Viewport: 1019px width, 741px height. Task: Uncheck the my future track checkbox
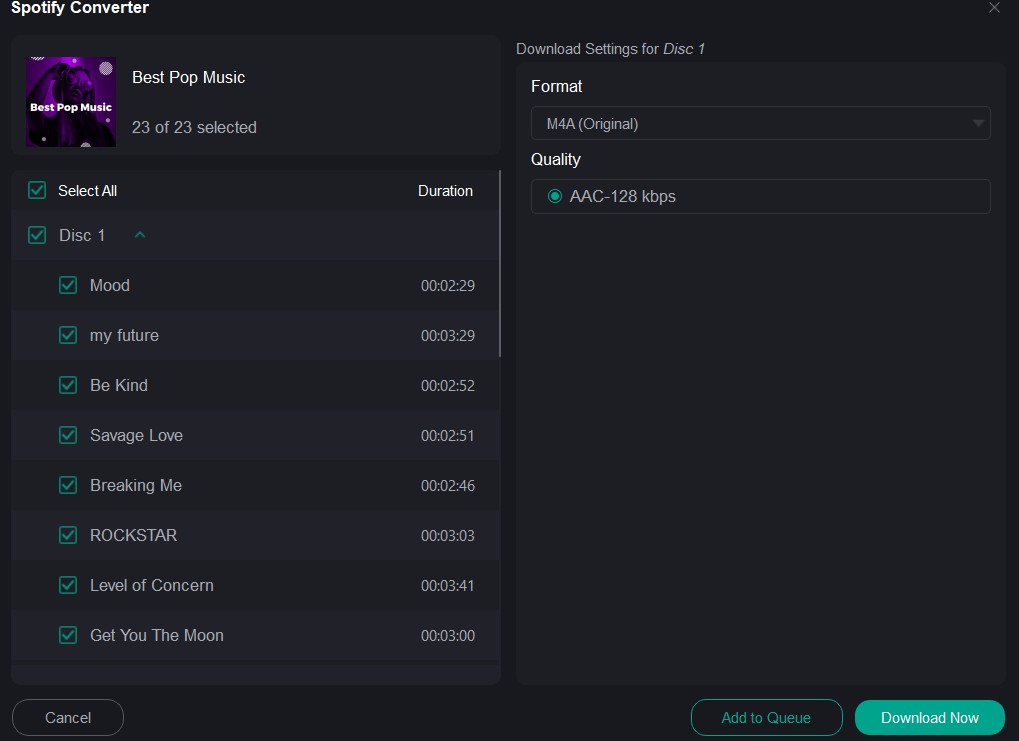pos(68,335)
